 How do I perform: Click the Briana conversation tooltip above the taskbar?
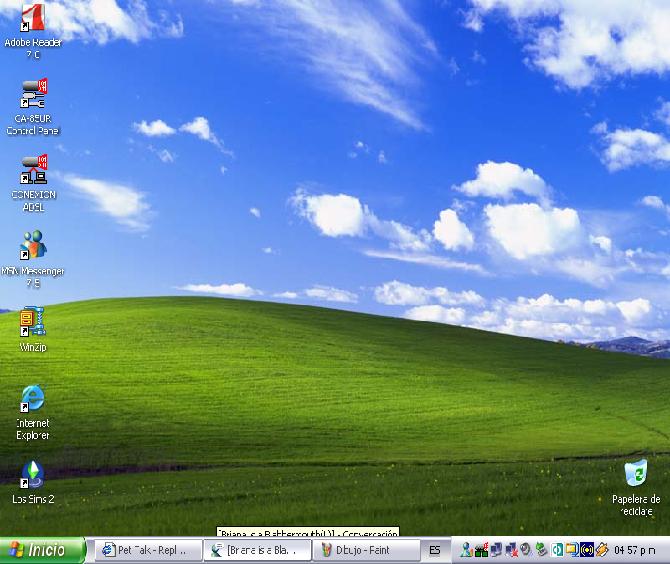[308, 532]
